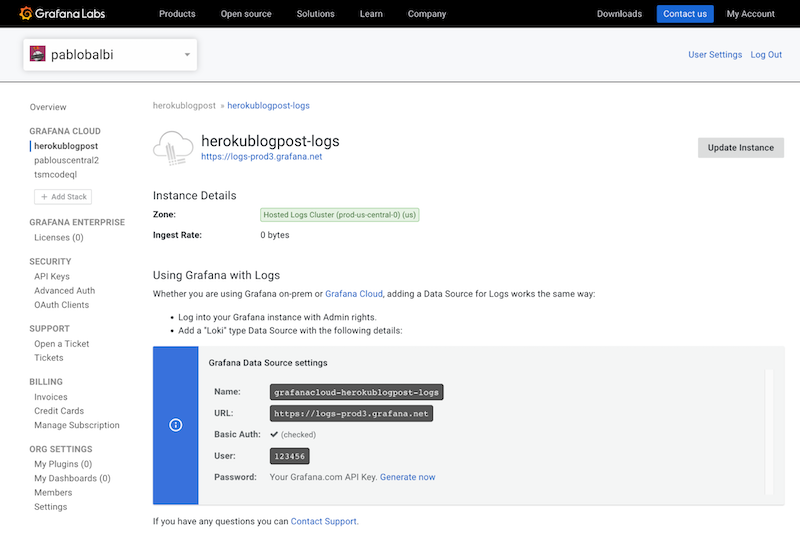Toggle the Basic Auth checkmark
This screenshot has width=800, height=549.
pyautogui.click(x=274, y=434)
